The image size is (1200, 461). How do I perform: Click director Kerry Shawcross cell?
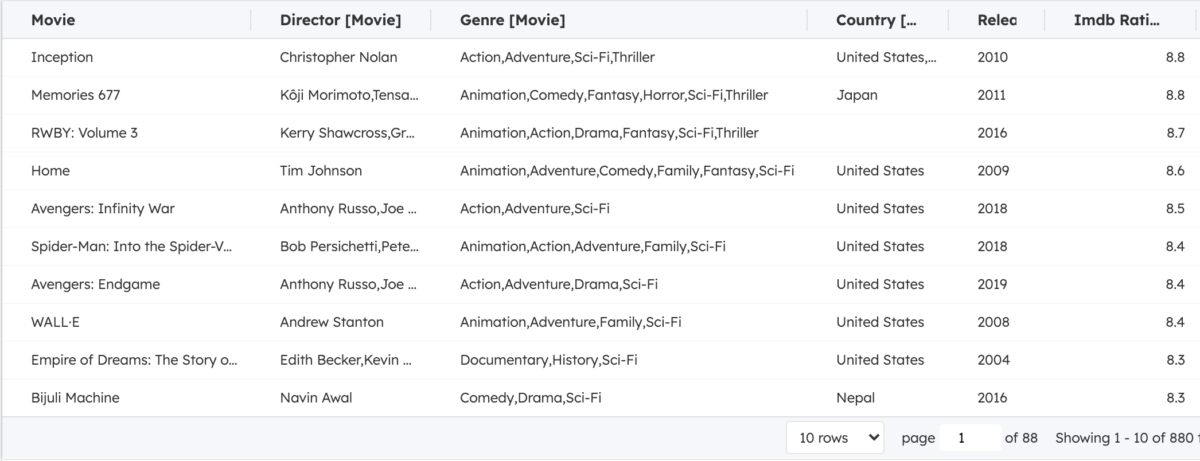coord(348,133)
